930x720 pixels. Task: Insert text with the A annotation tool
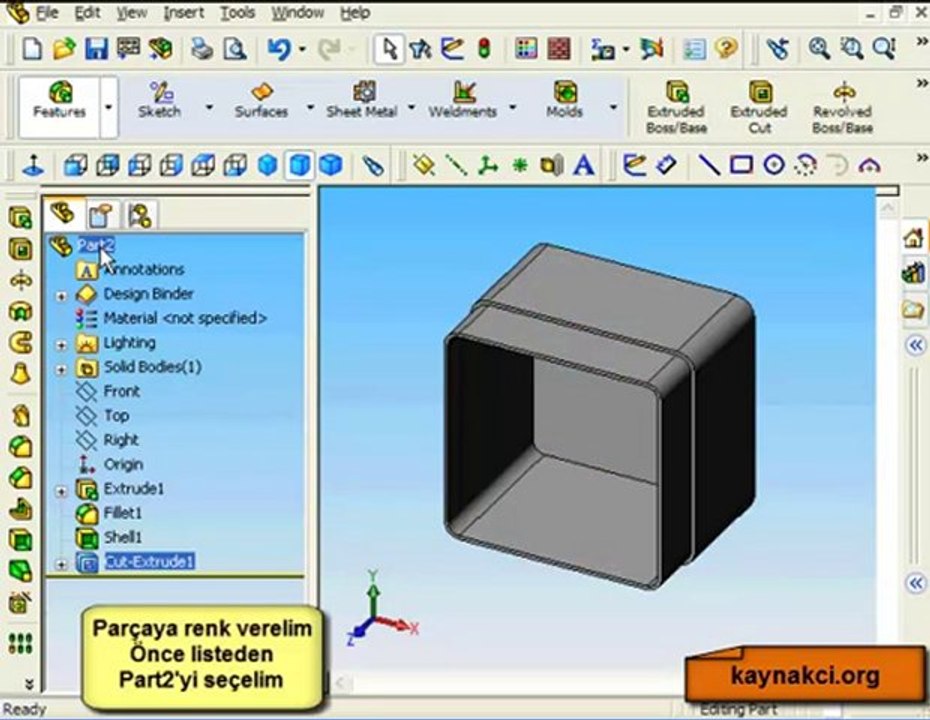pyautogui.click(x=584, y=165)
